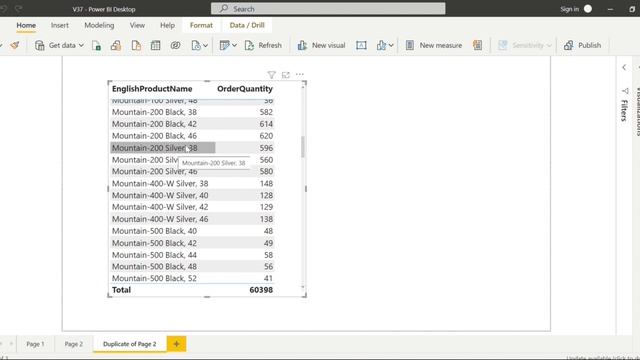Select the row Mountain-200 Black, 42

coord(192,124)
